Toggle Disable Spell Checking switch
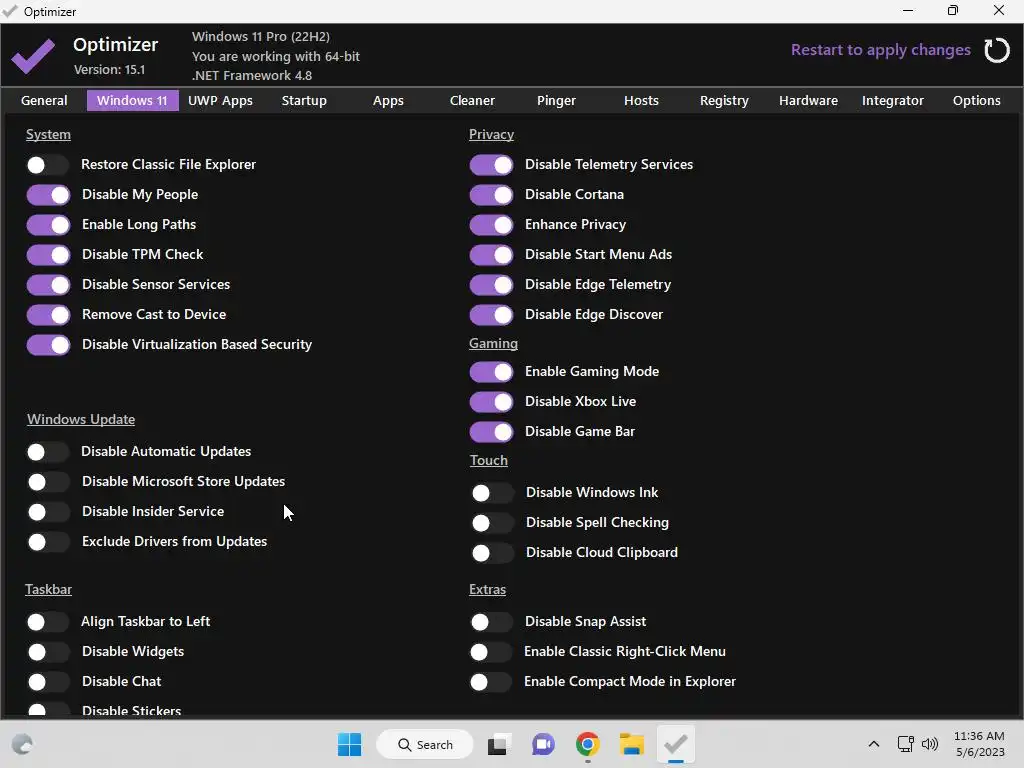 tap(492, 523)
